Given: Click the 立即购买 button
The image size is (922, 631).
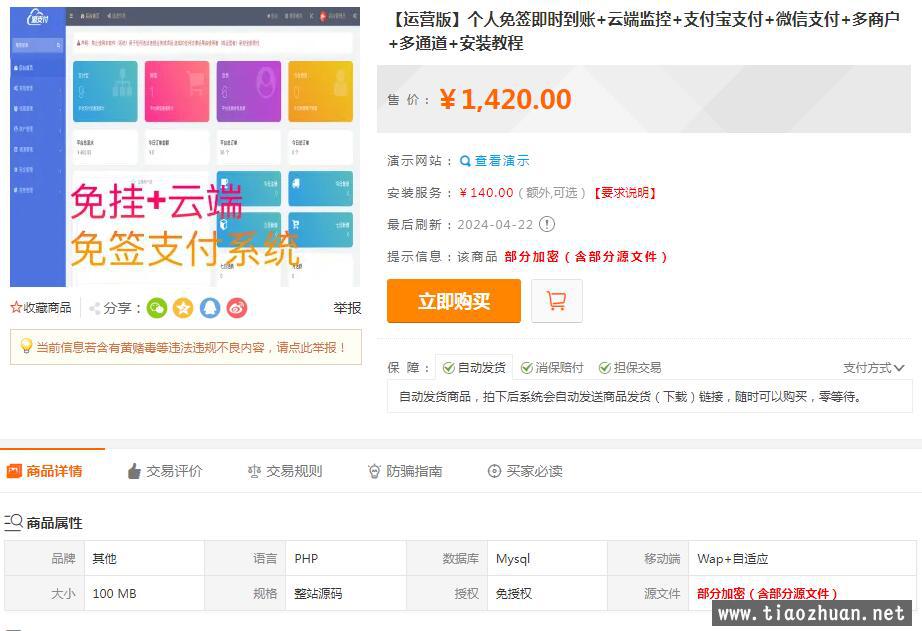Looking at the screenshot, I should point(454,301).
